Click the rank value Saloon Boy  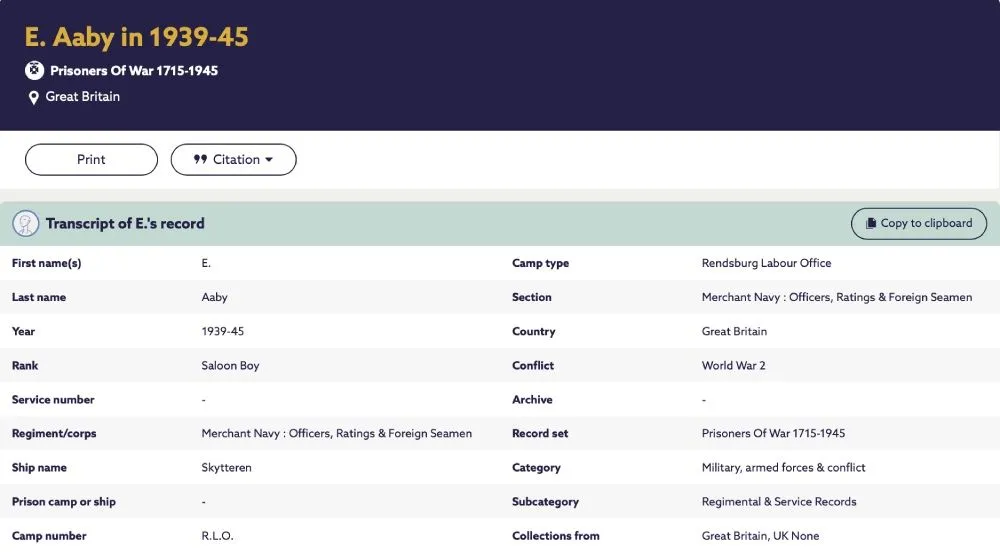tap(230, 366)
